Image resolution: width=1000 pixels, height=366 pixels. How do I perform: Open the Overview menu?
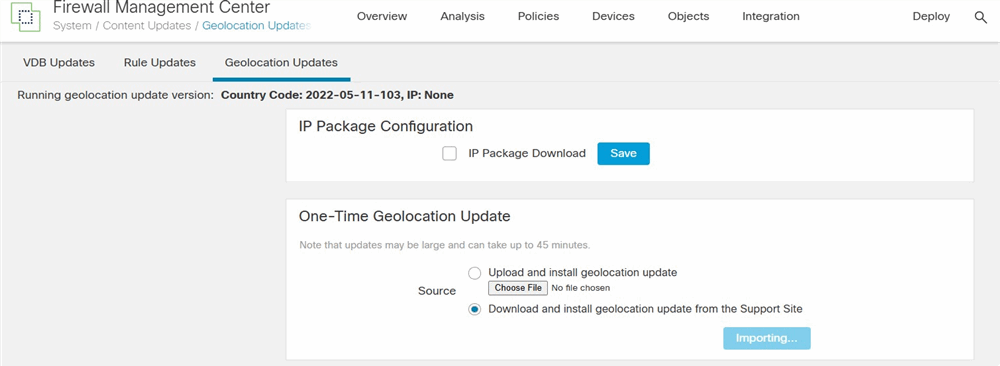click(x=382, y=17)
